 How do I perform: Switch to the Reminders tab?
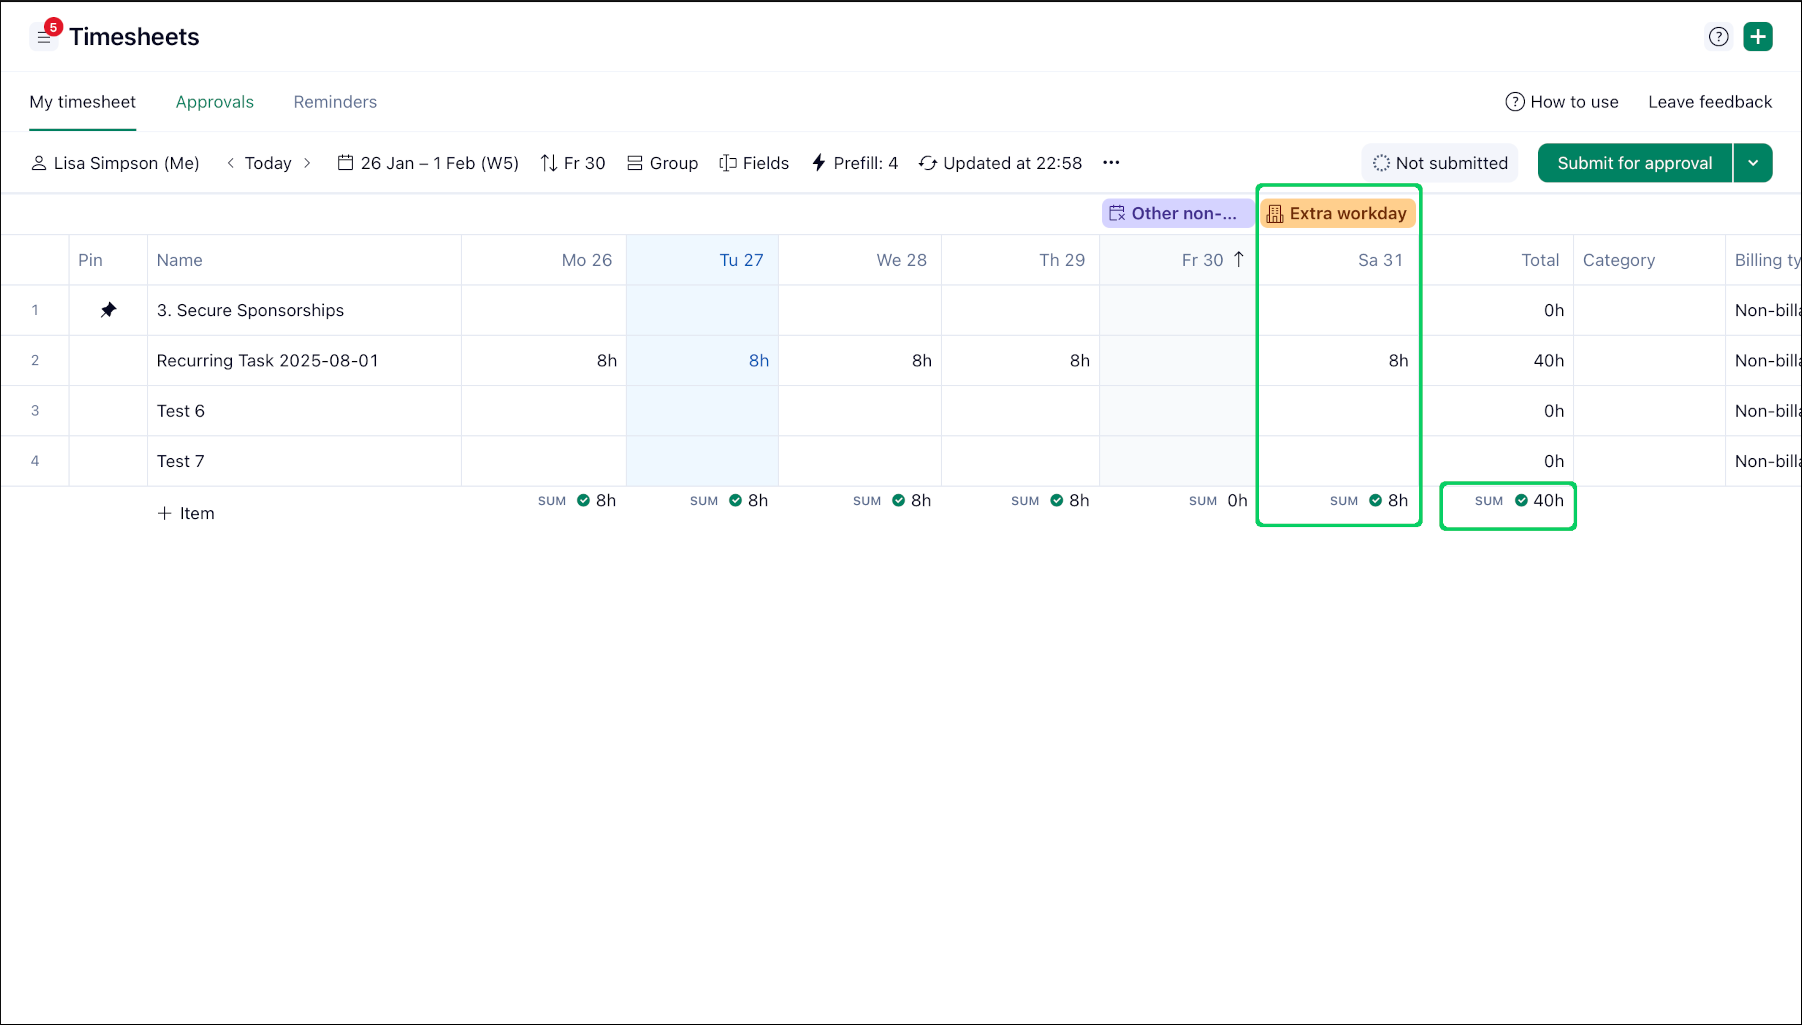click(335, 102)
